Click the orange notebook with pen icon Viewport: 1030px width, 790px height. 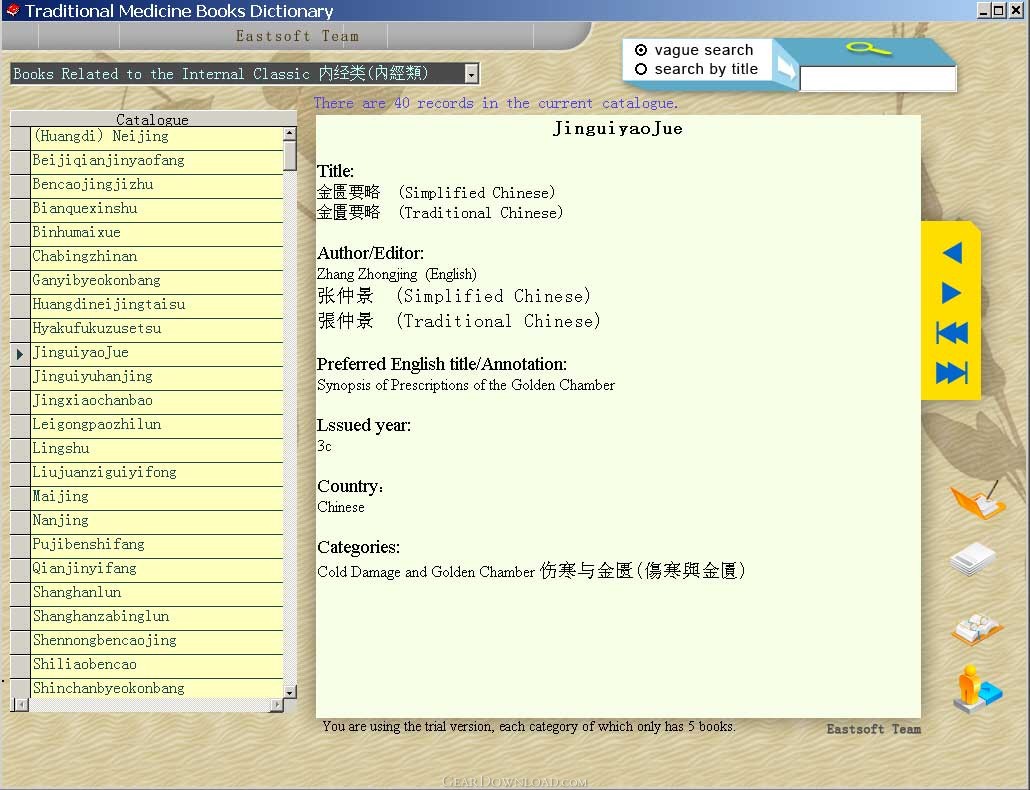(x=975, y=500)
